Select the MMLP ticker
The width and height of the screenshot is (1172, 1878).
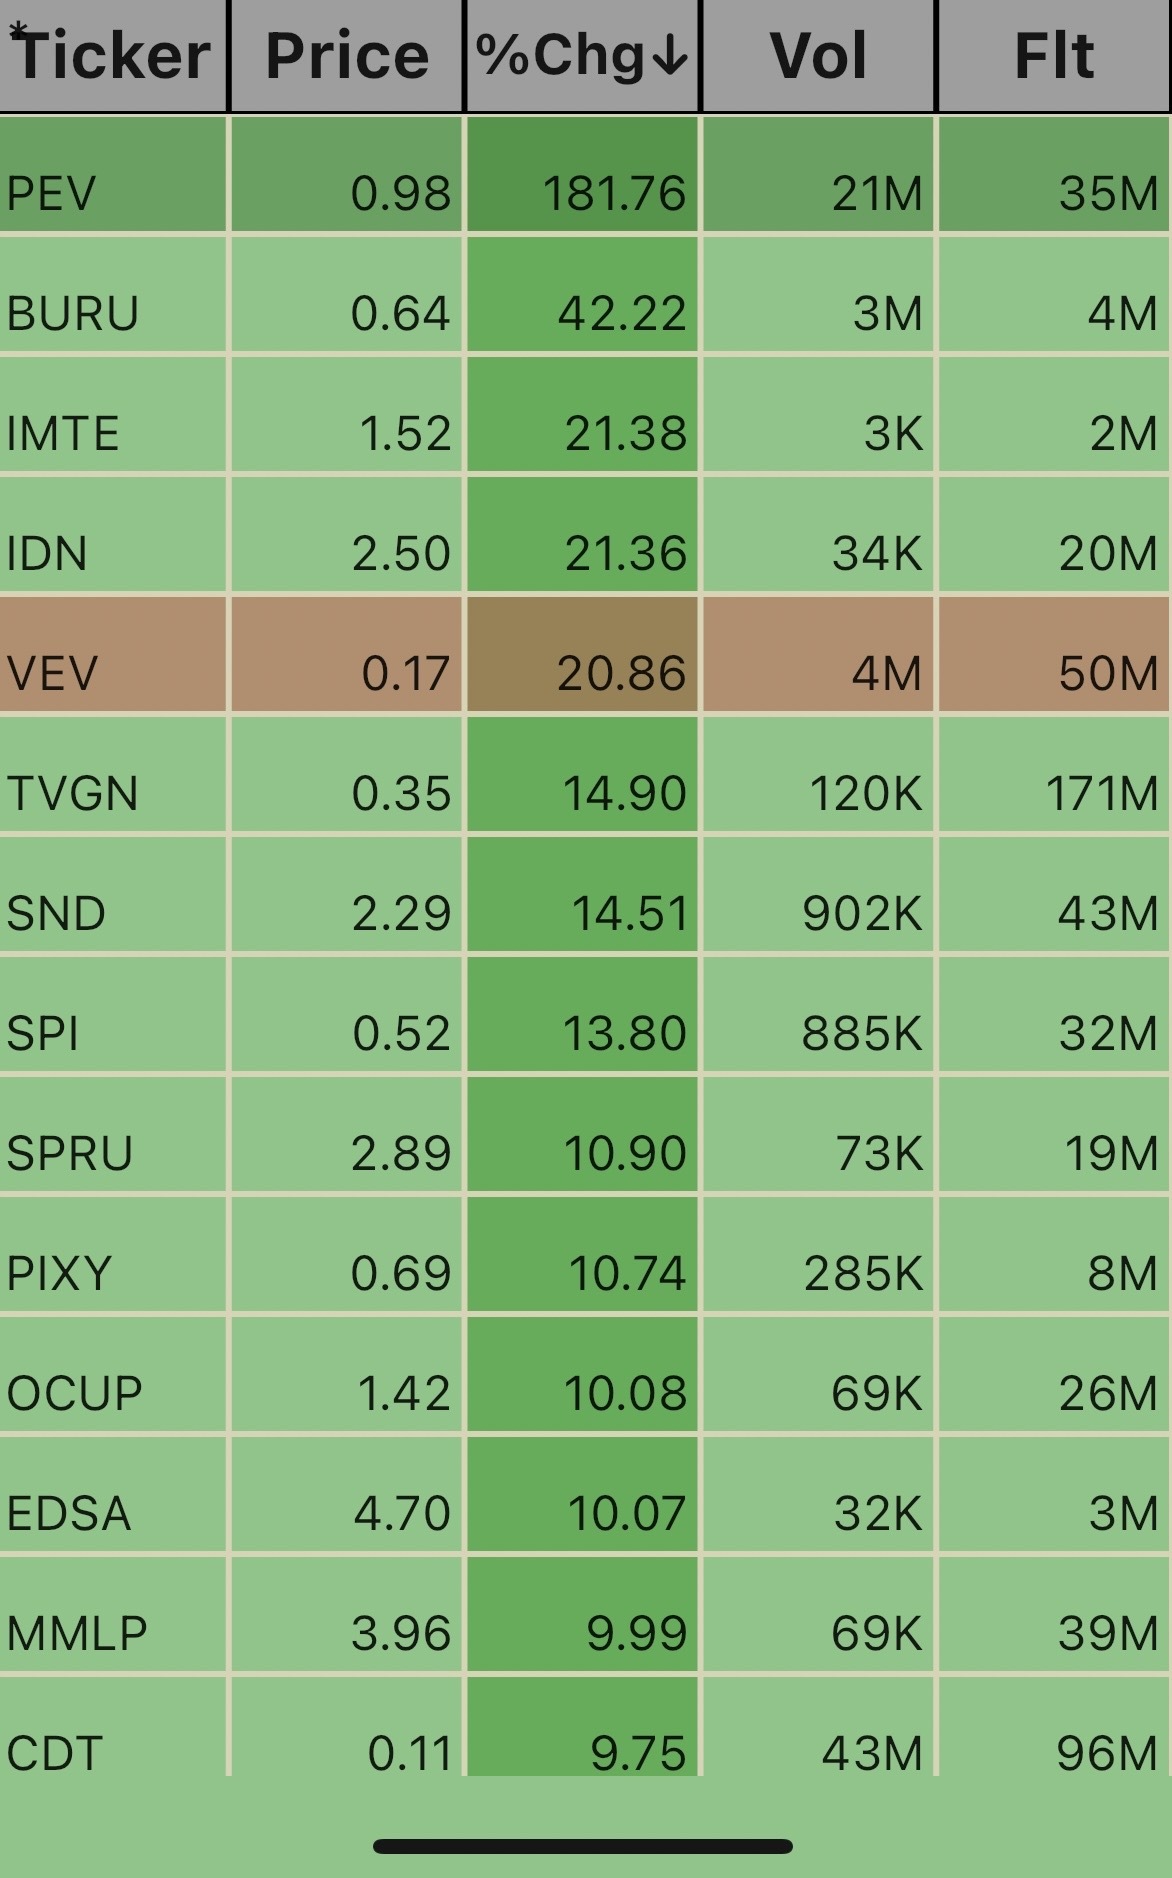click(77, 1633)
